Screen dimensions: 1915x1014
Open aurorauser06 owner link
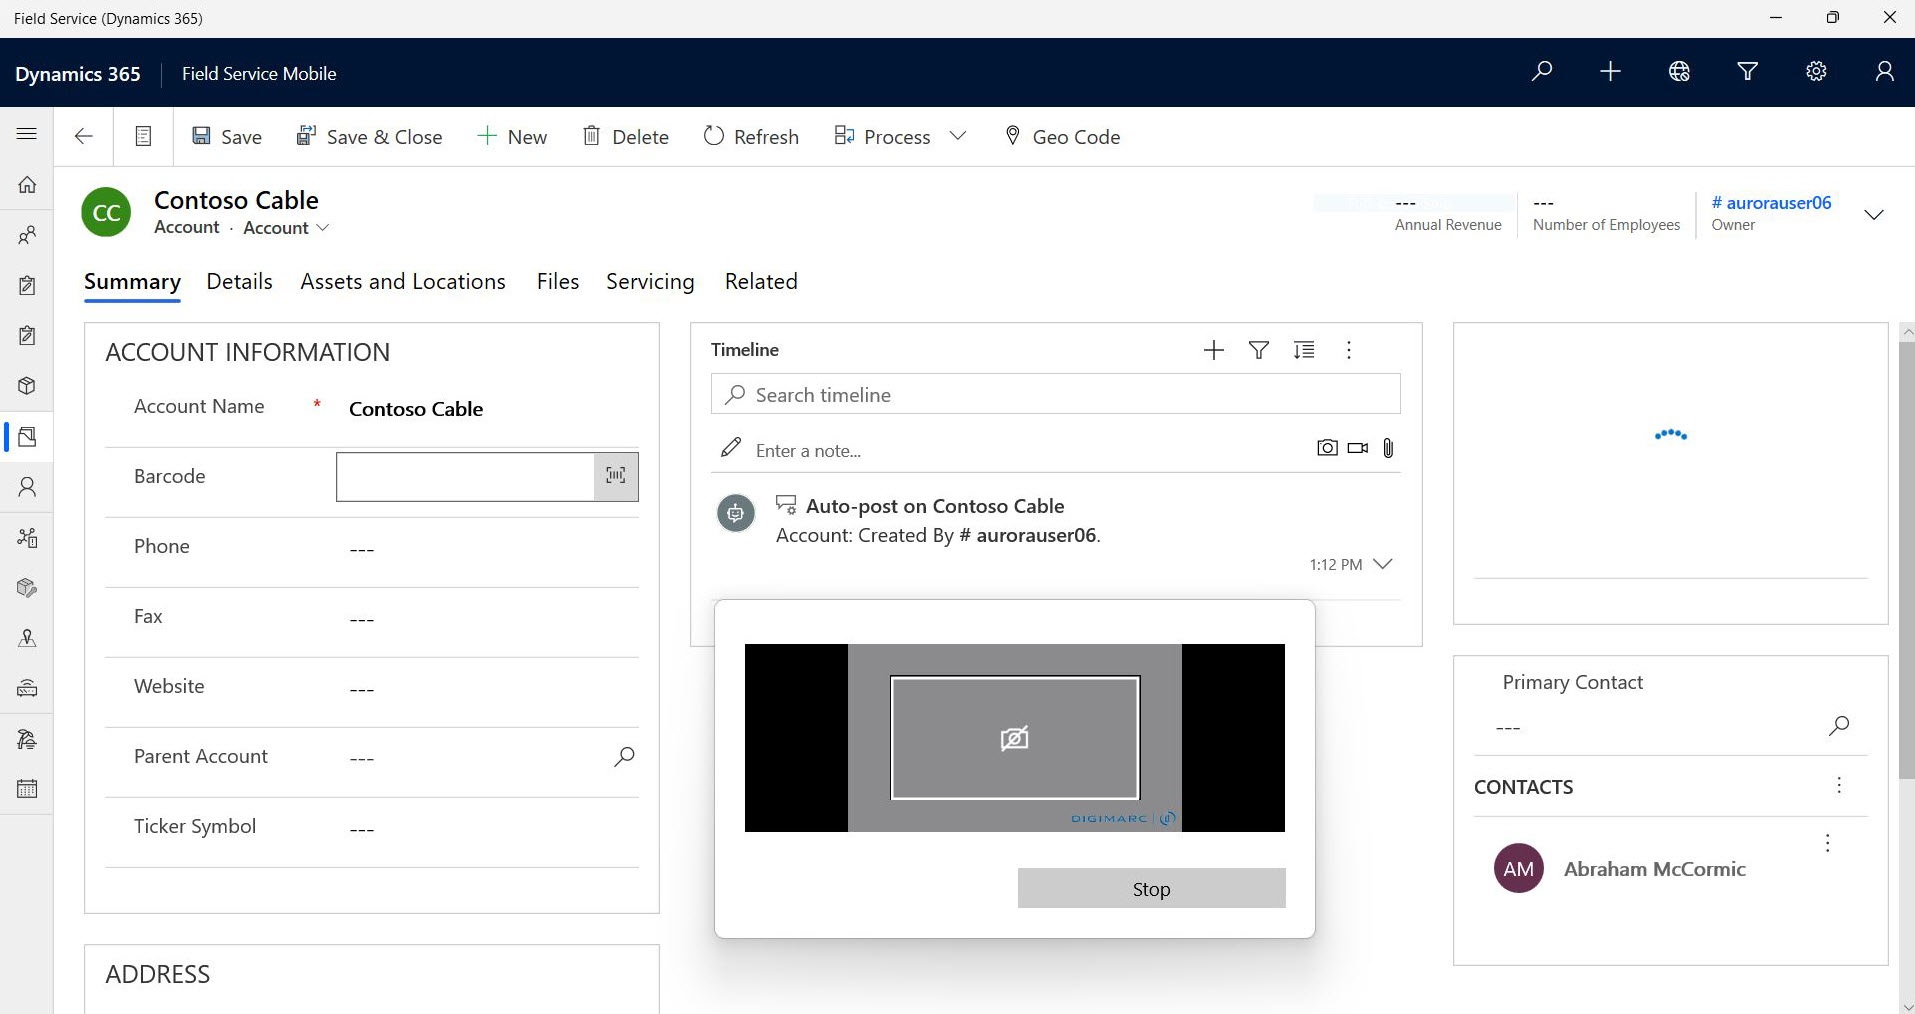coord(1771,203)
